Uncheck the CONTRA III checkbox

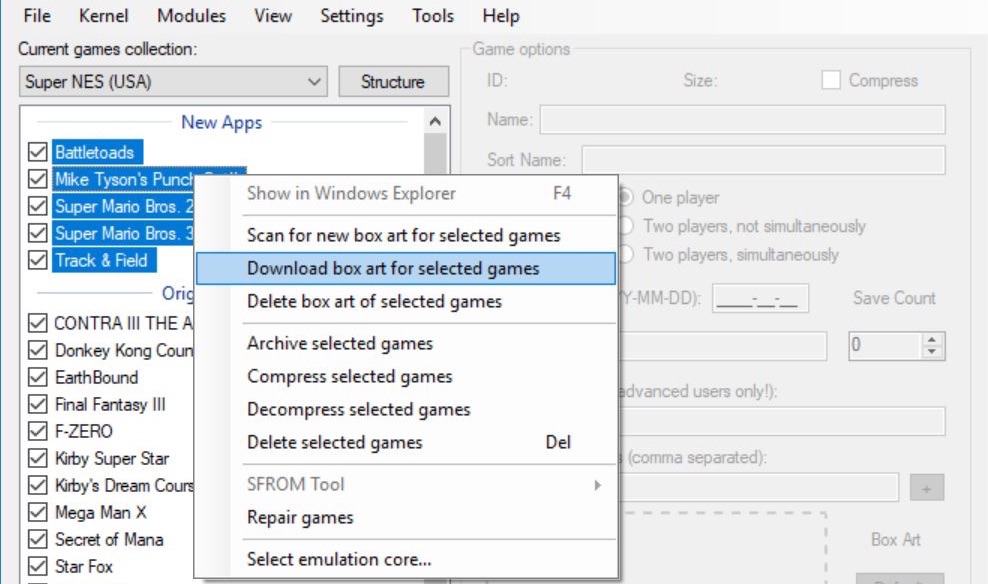tap(38, 323)
